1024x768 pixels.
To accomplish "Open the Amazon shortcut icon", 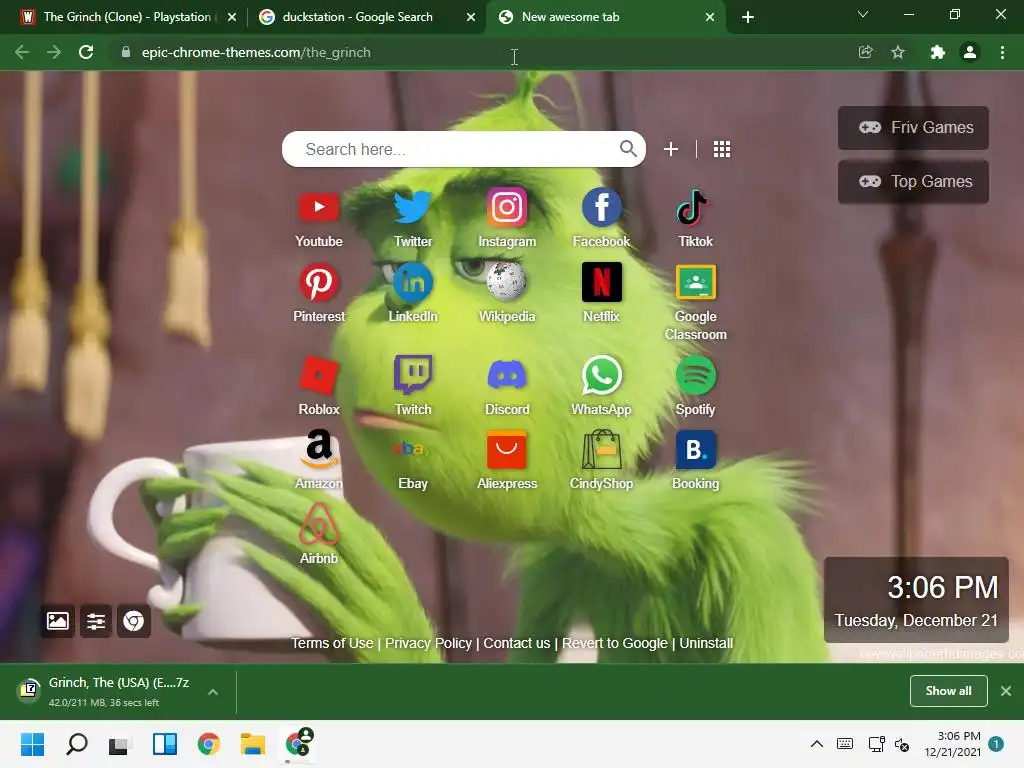I will pyautogui.click(x=319, y=449).
